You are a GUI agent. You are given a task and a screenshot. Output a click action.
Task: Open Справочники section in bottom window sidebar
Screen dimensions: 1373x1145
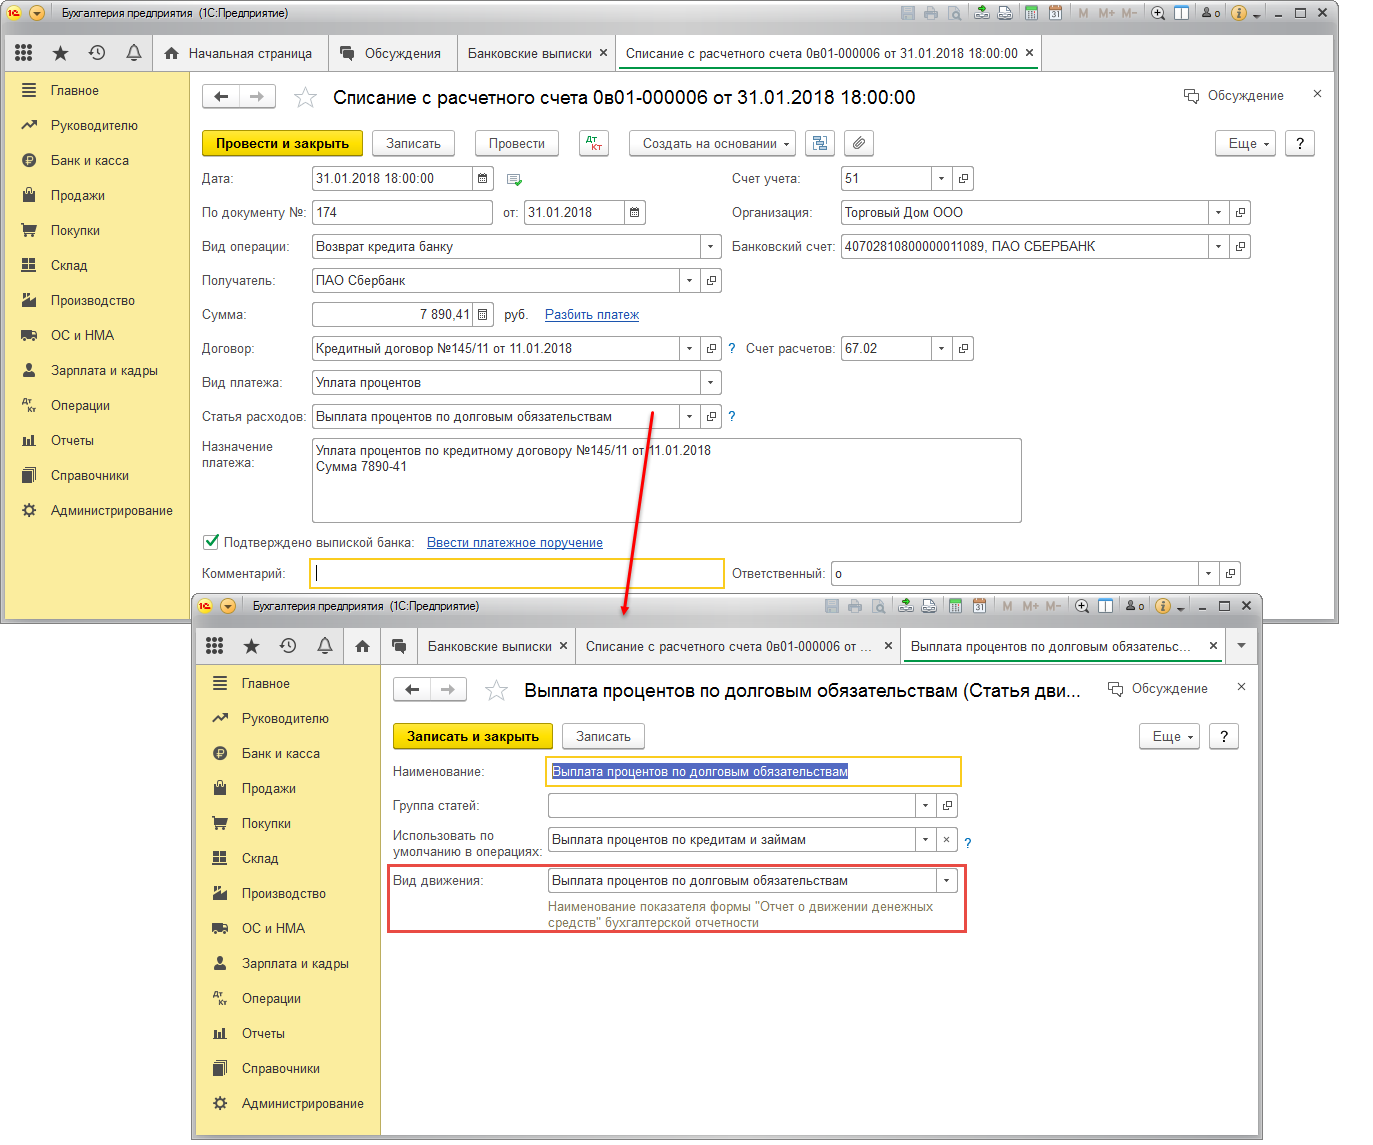[281, 1068]
